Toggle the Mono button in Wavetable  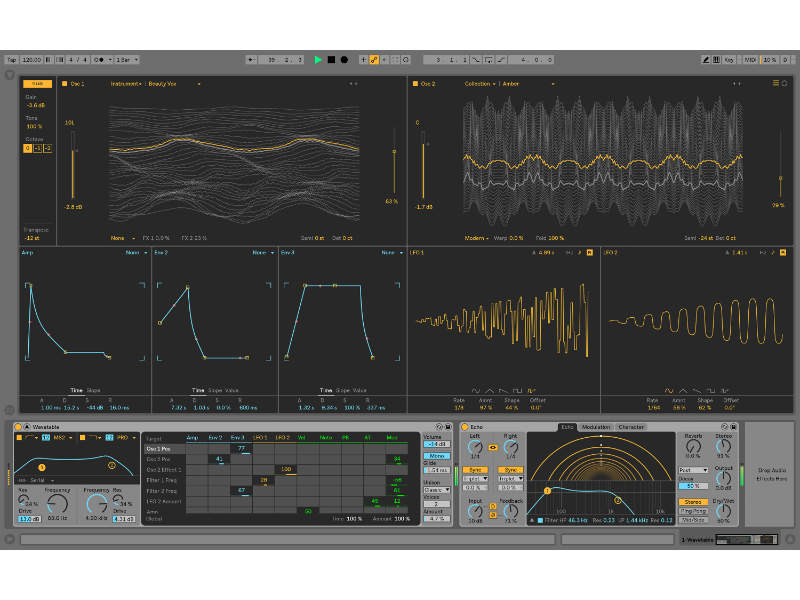point(437,456)
